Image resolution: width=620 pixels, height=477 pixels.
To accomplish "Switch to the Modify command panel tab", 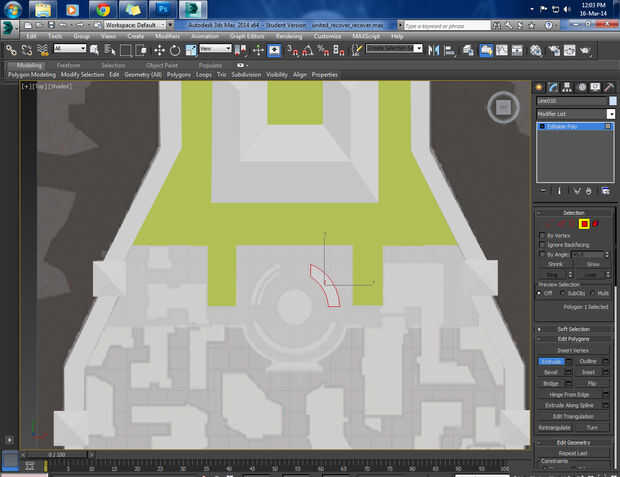I will pos(553,87).
